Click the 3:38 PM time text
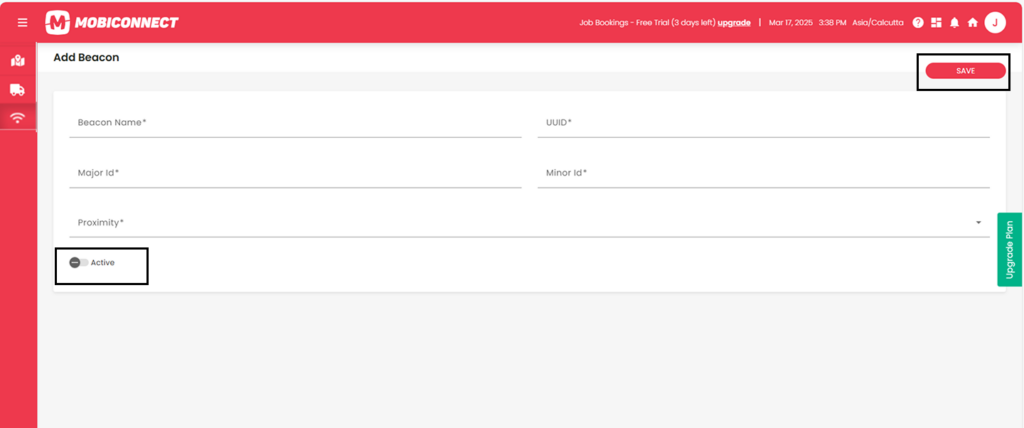 click(x=833, y=22)
